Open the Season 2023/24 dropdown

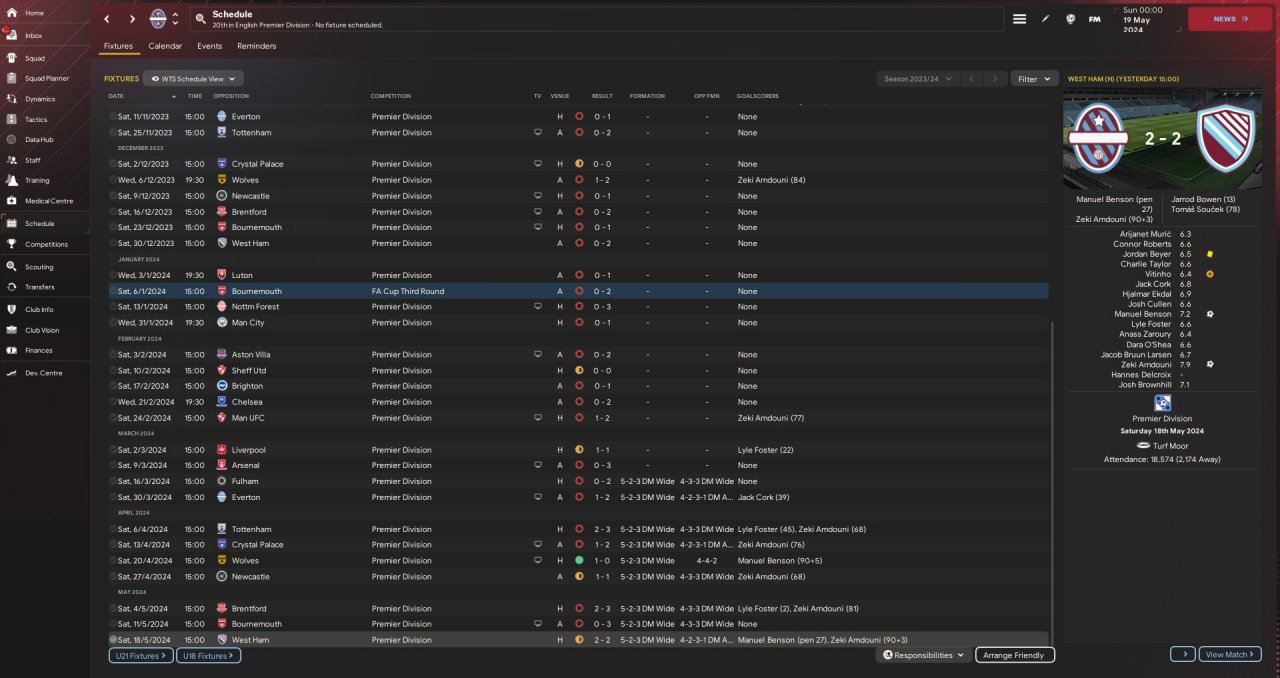tap(918, 78)
